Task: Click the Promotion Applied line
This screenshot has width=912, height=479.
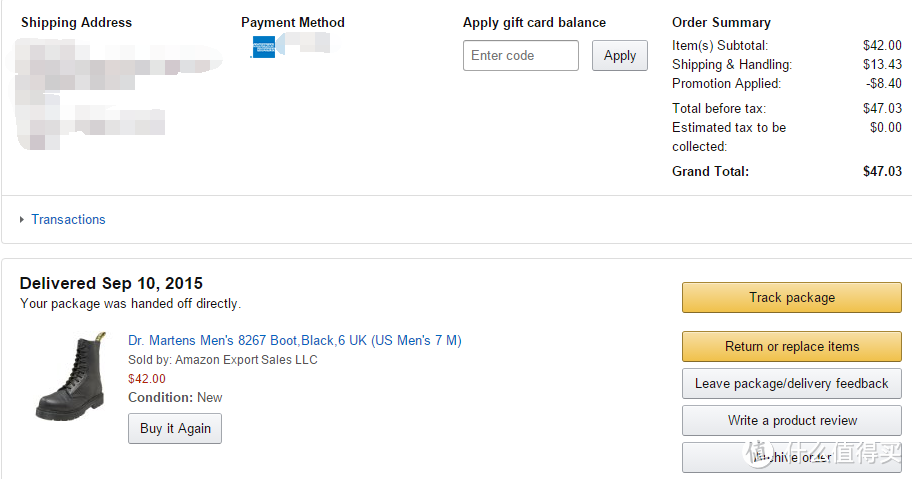Action: pyautogui.click(x=786, y=84)
